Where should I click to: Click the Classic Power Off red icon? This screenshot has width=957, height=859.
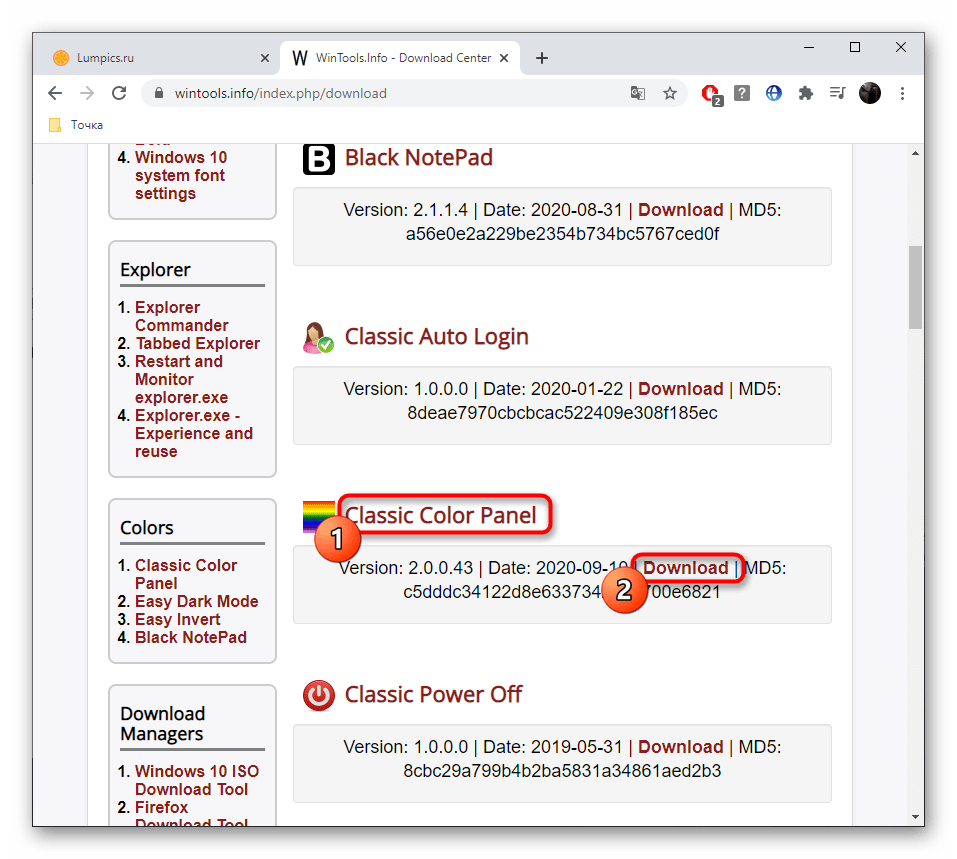319,695
